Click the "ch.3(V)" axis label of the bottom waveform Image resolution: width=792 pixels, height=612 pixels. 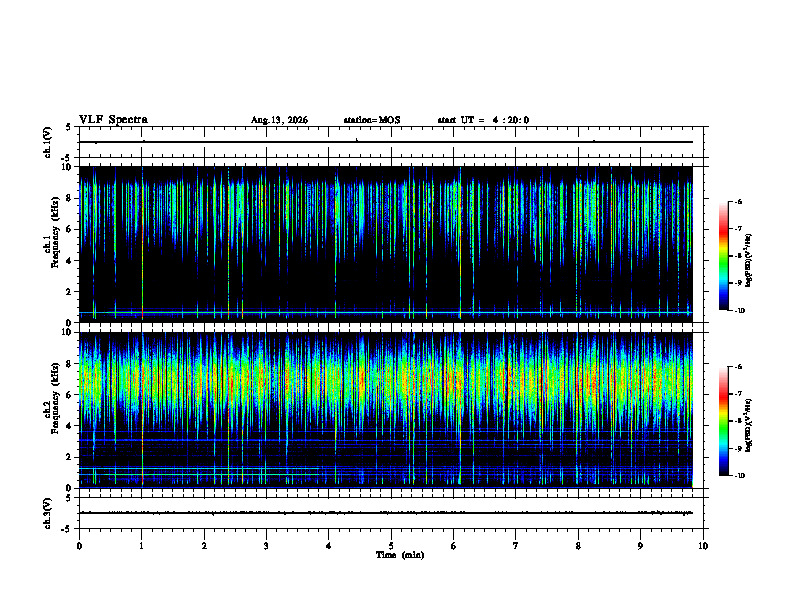click(48, 513)
